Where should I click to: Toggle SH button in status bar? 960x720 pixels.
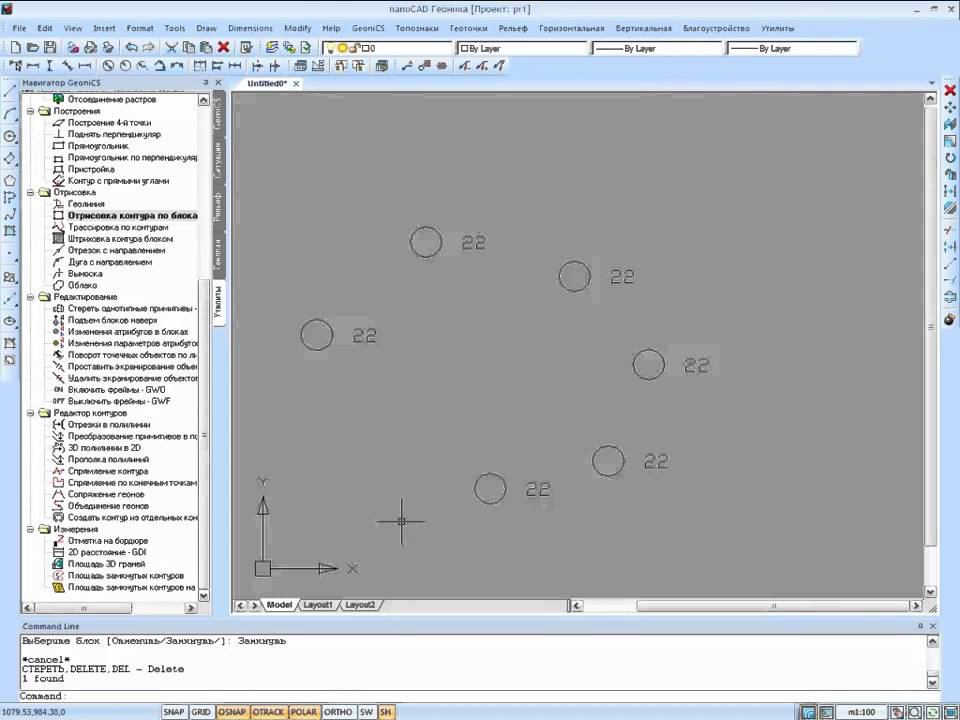(385, 712)
